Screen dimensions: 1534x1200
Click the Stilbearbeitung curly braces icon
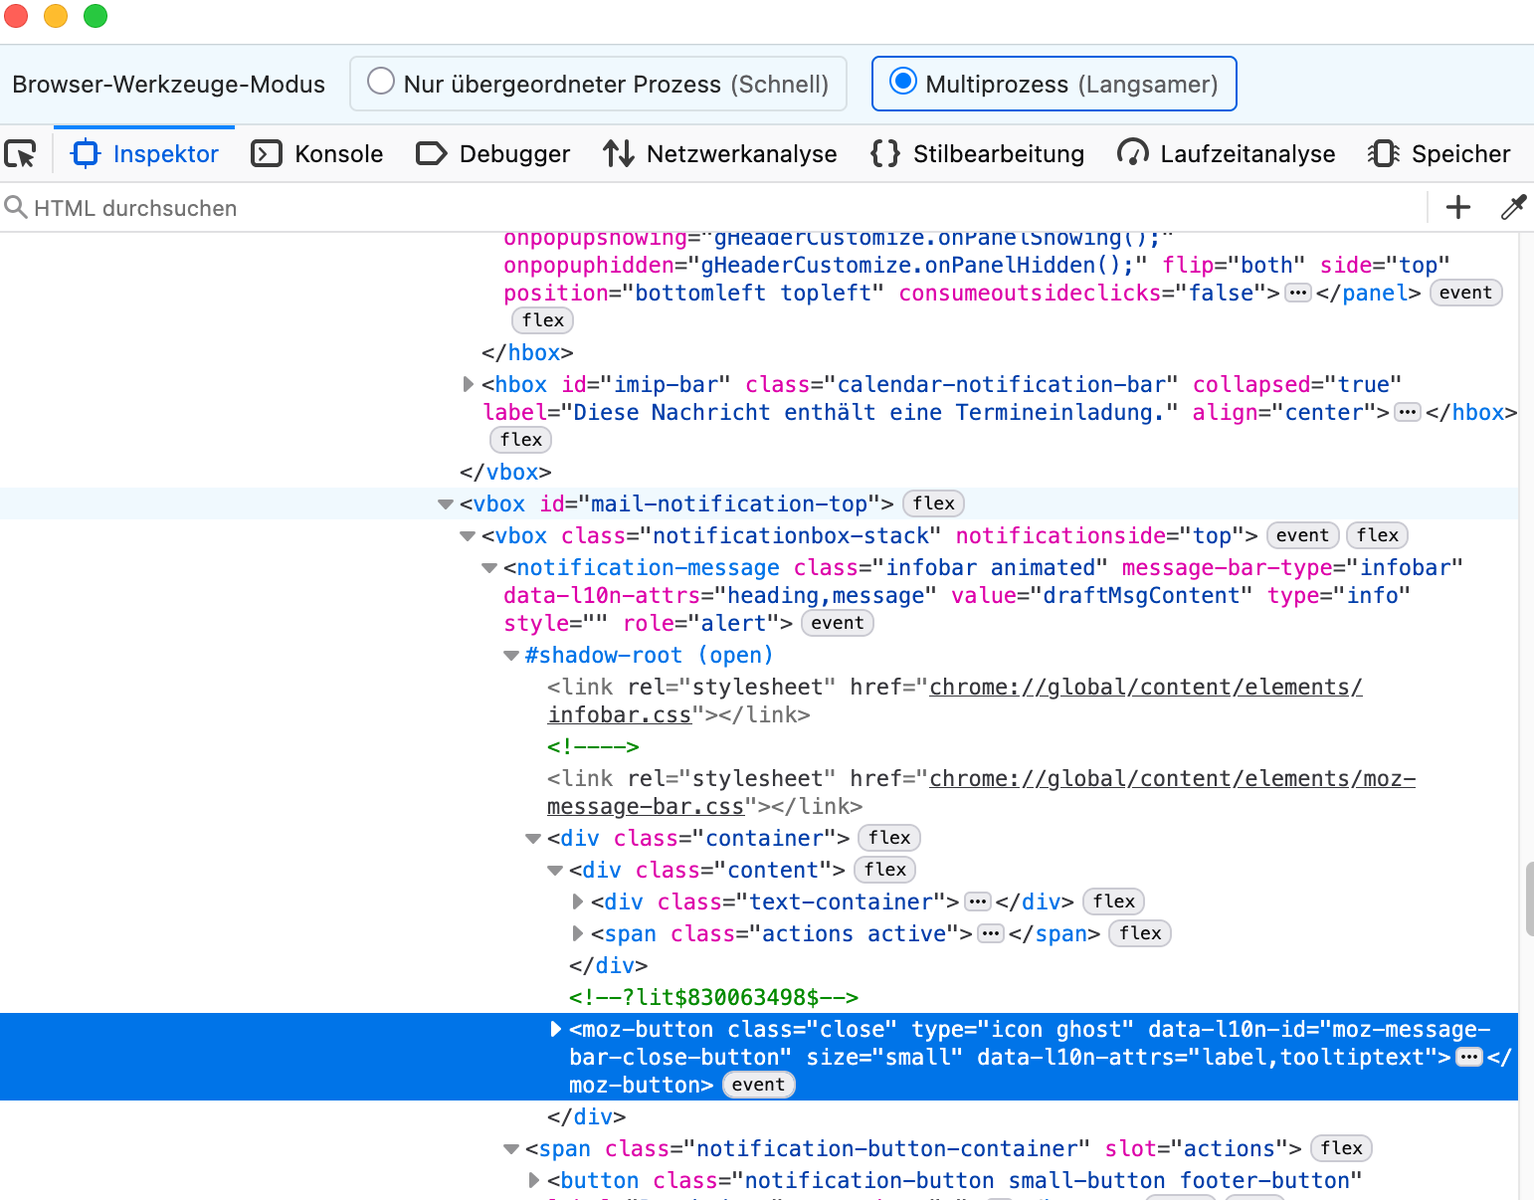[x=885, y=154]
